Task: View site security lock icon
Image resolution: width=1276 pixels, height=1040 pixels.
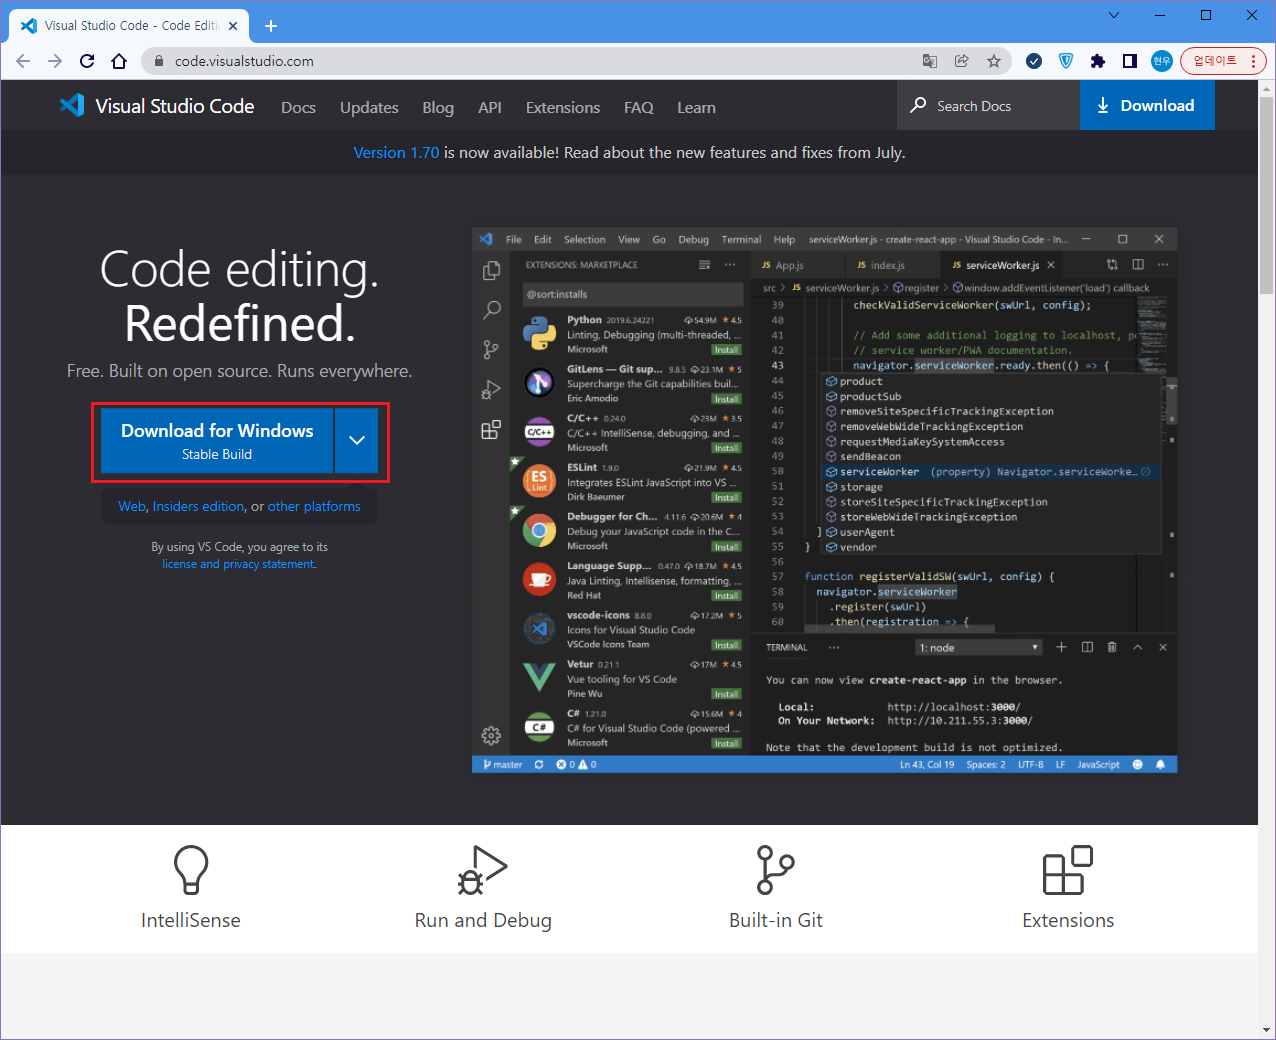Action: pos(159,61)
